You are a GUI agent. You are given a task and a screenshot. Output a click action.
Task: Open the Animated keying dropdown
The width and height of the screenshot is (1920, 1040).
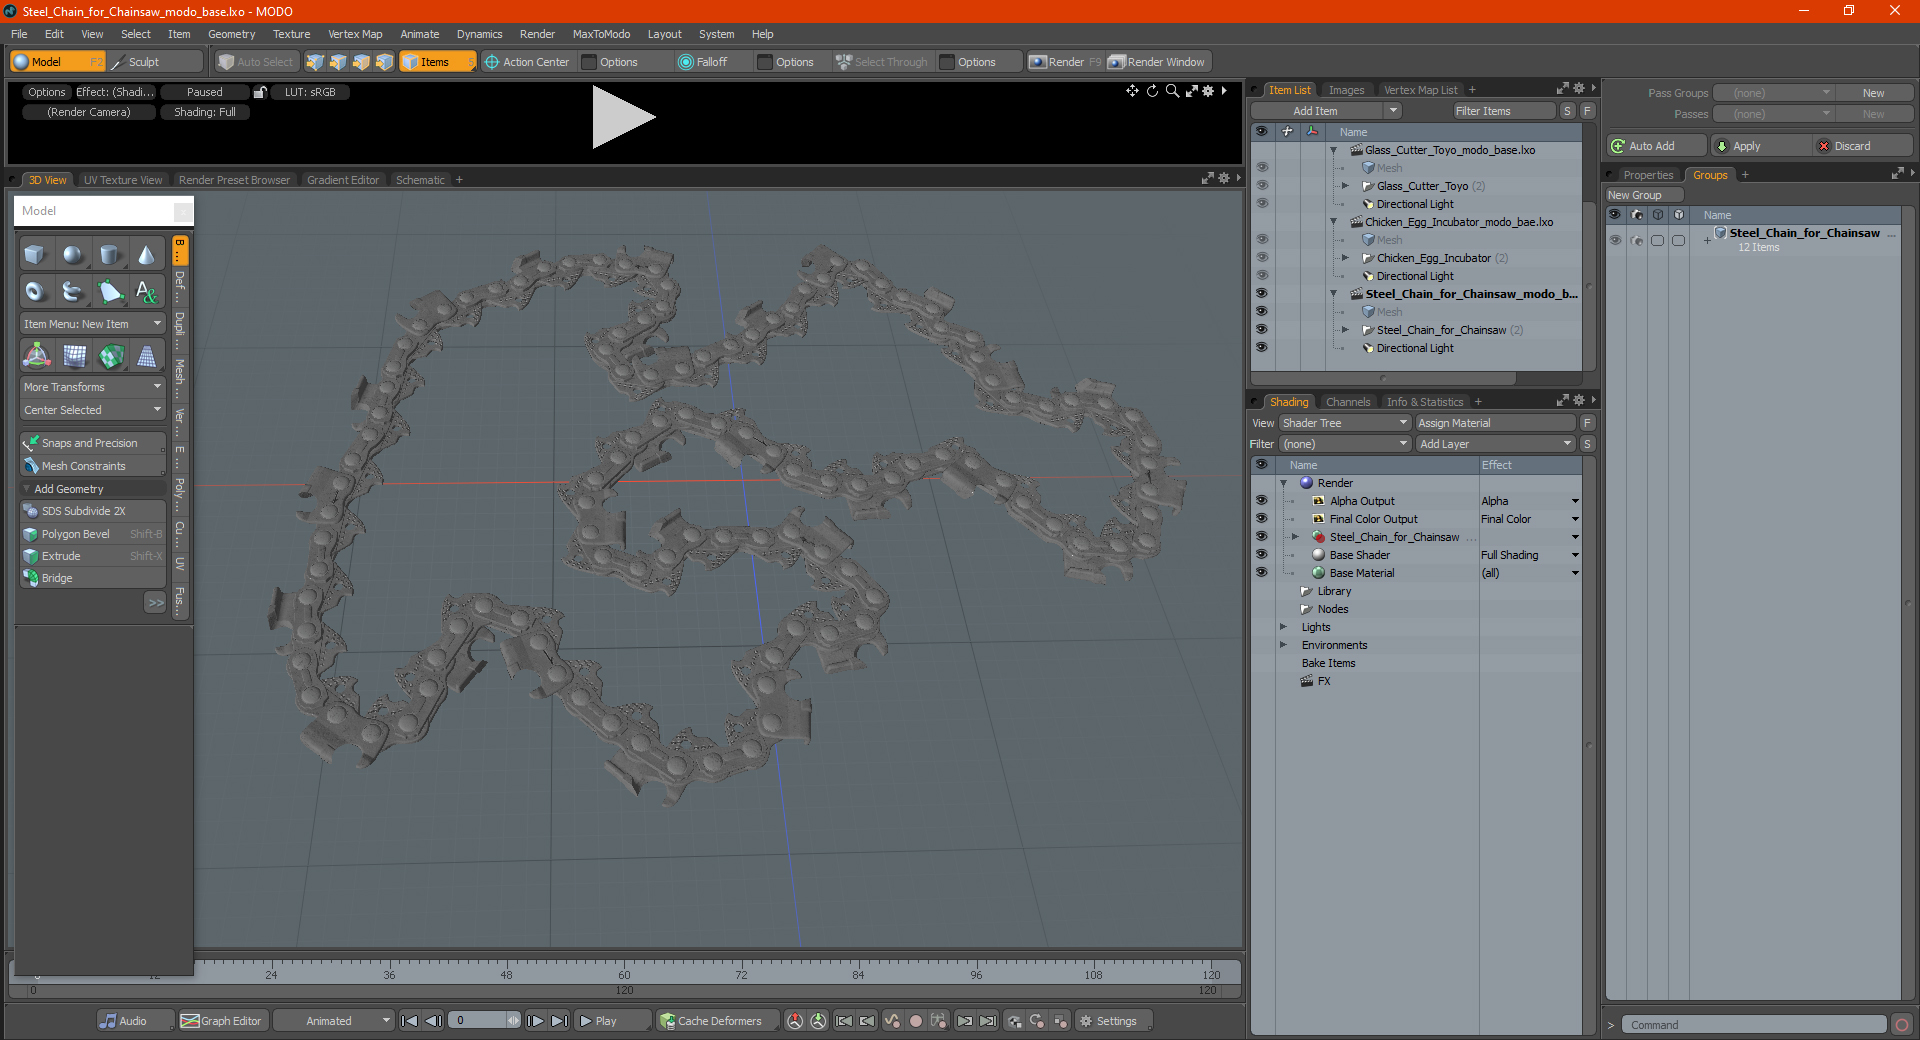pos(334,1021)
